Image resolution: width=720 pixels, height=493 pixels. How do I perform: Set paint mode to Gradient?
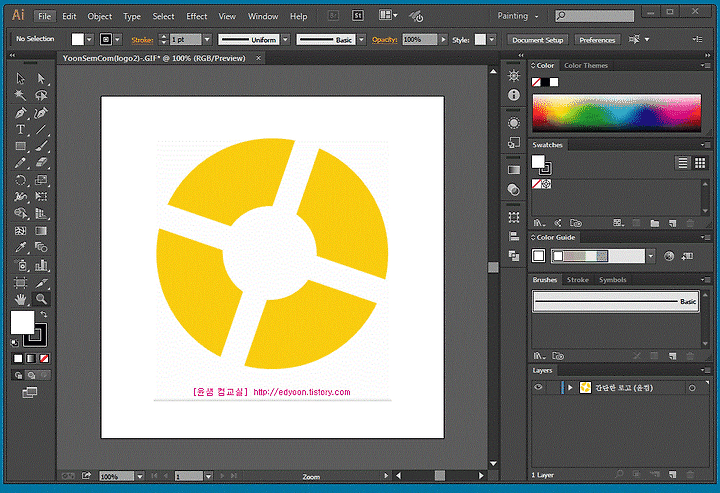click(31, 359)
